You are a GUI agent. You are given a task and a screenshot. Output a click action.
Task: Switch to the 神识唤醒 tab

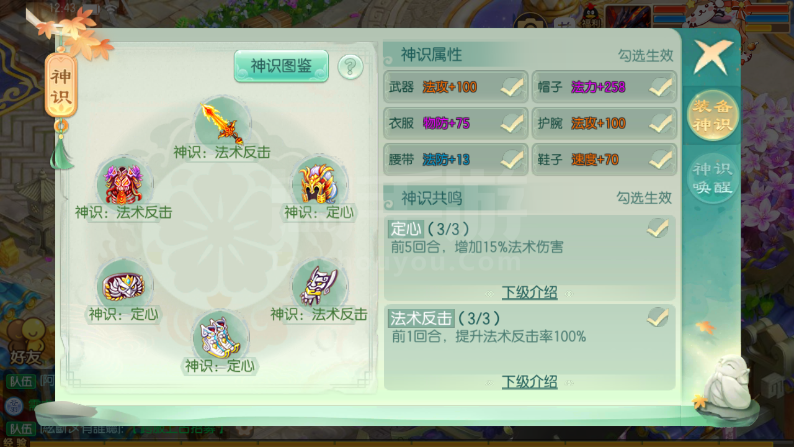(x=712, y=178)
